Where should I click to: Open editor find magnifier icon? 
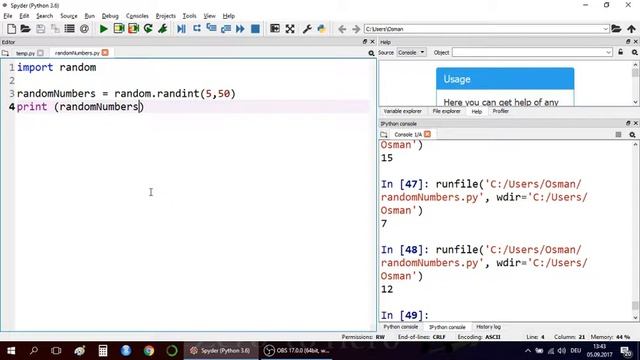pos(371,53)
